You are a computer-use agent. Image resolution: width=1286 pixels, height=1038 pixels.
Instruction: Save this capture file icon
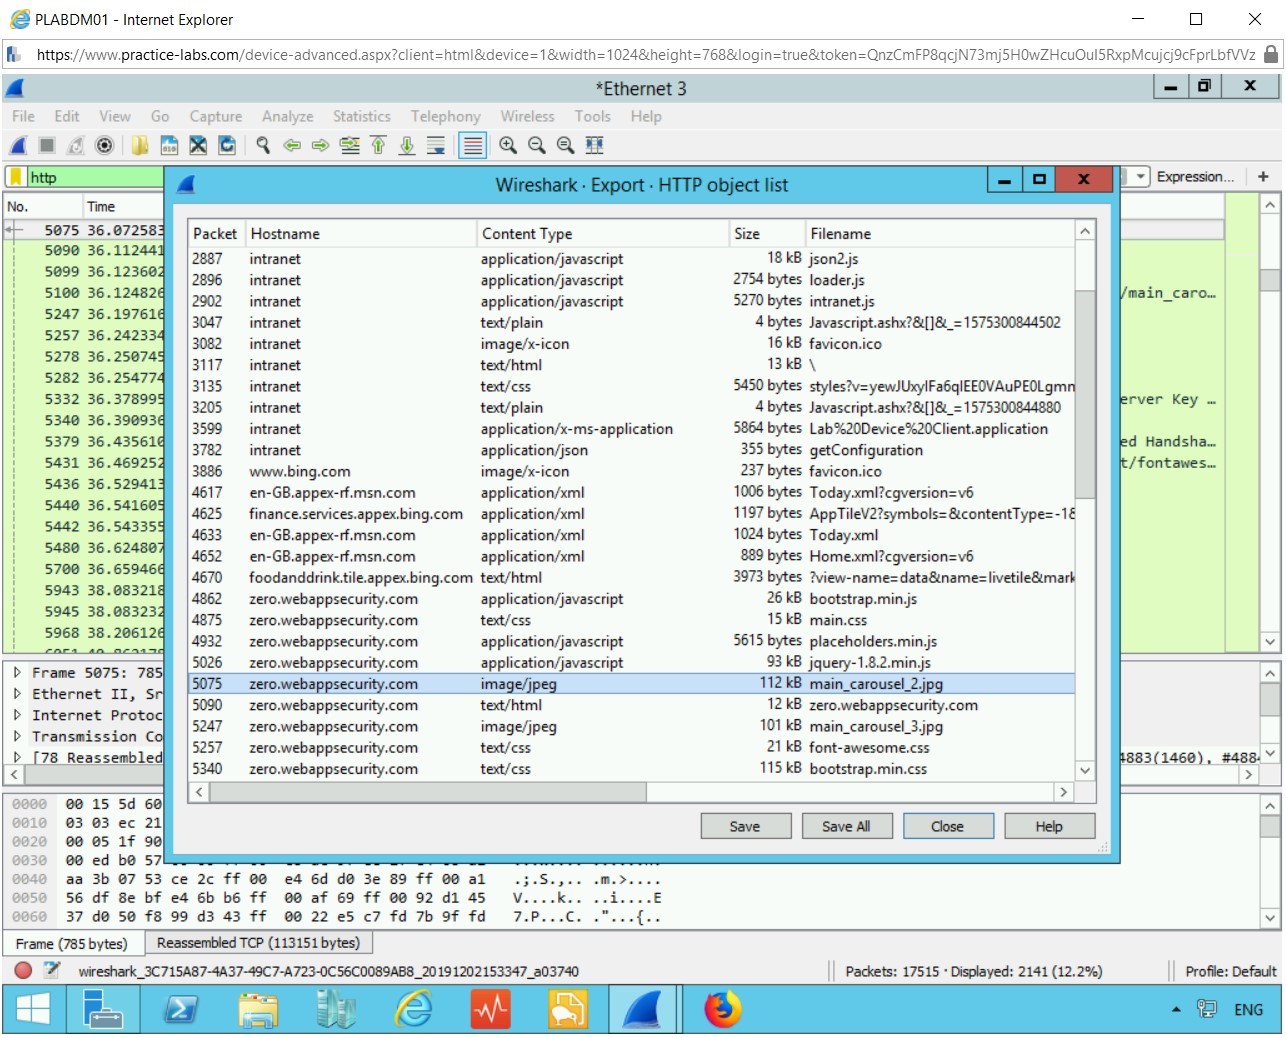(x=169, y=146)
